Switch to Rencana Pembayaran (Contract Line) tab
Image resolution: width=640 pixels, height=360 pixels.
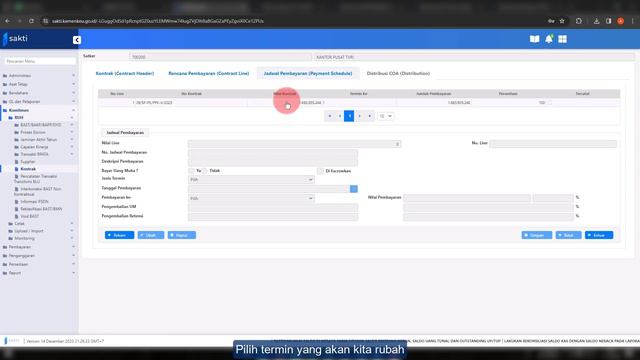click(209, 73)
